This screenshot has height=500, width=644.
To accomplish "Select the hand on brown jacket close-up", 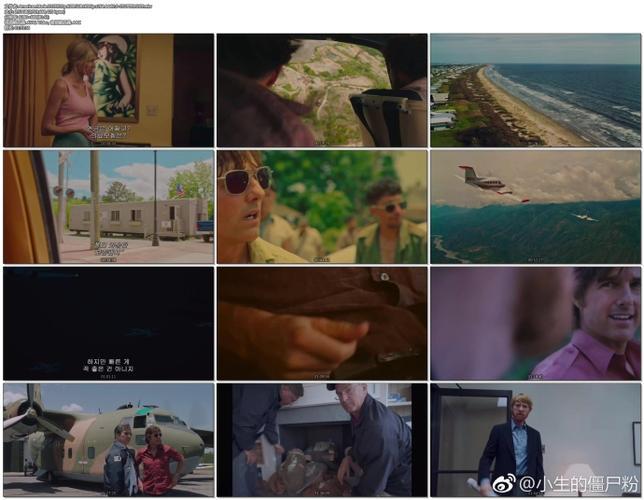I will click(322, 323).
